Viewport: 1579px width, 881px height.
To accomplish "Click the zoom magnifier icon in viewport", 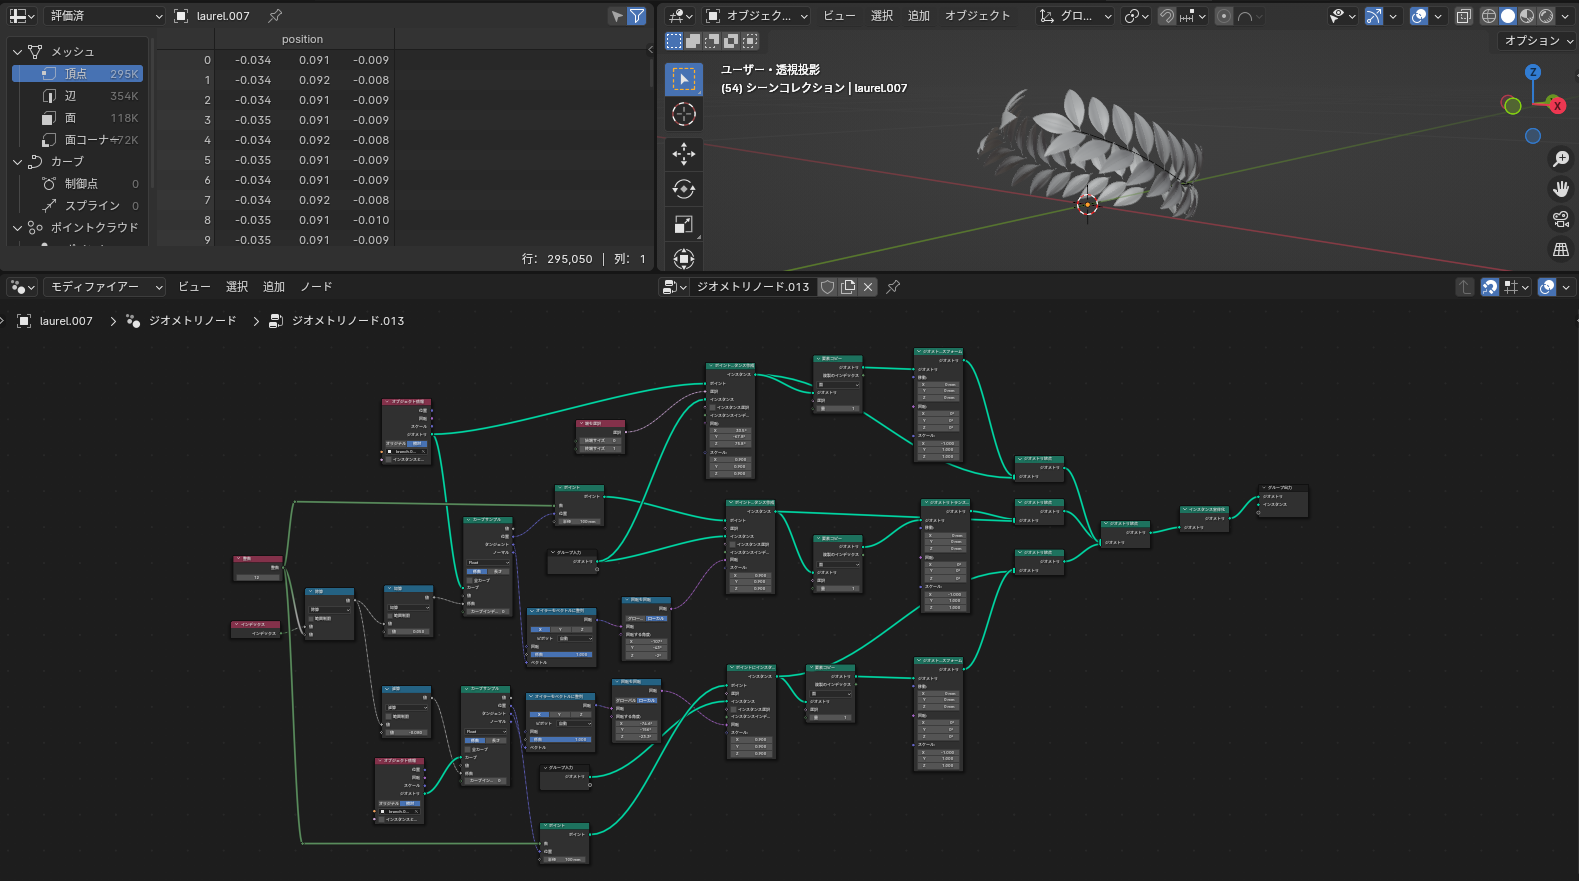I will (x=1560, y=159).
